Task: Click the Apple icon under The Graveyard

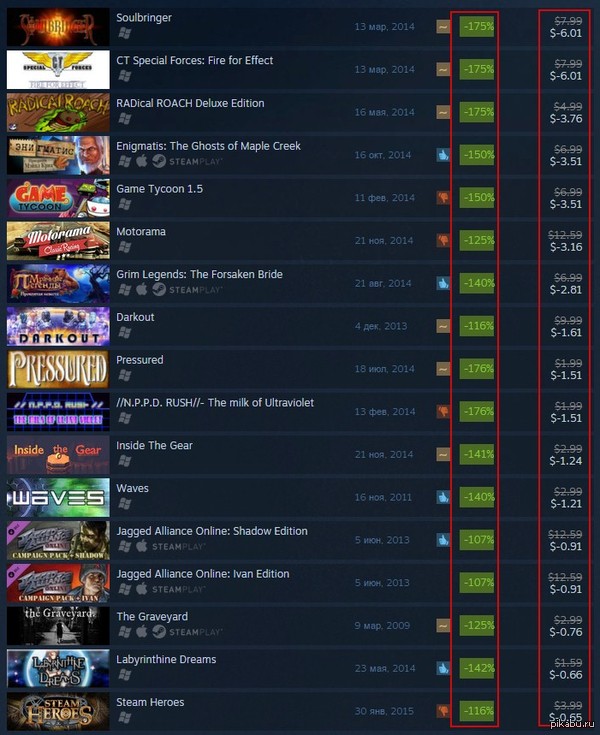Action: pos(142,632)
